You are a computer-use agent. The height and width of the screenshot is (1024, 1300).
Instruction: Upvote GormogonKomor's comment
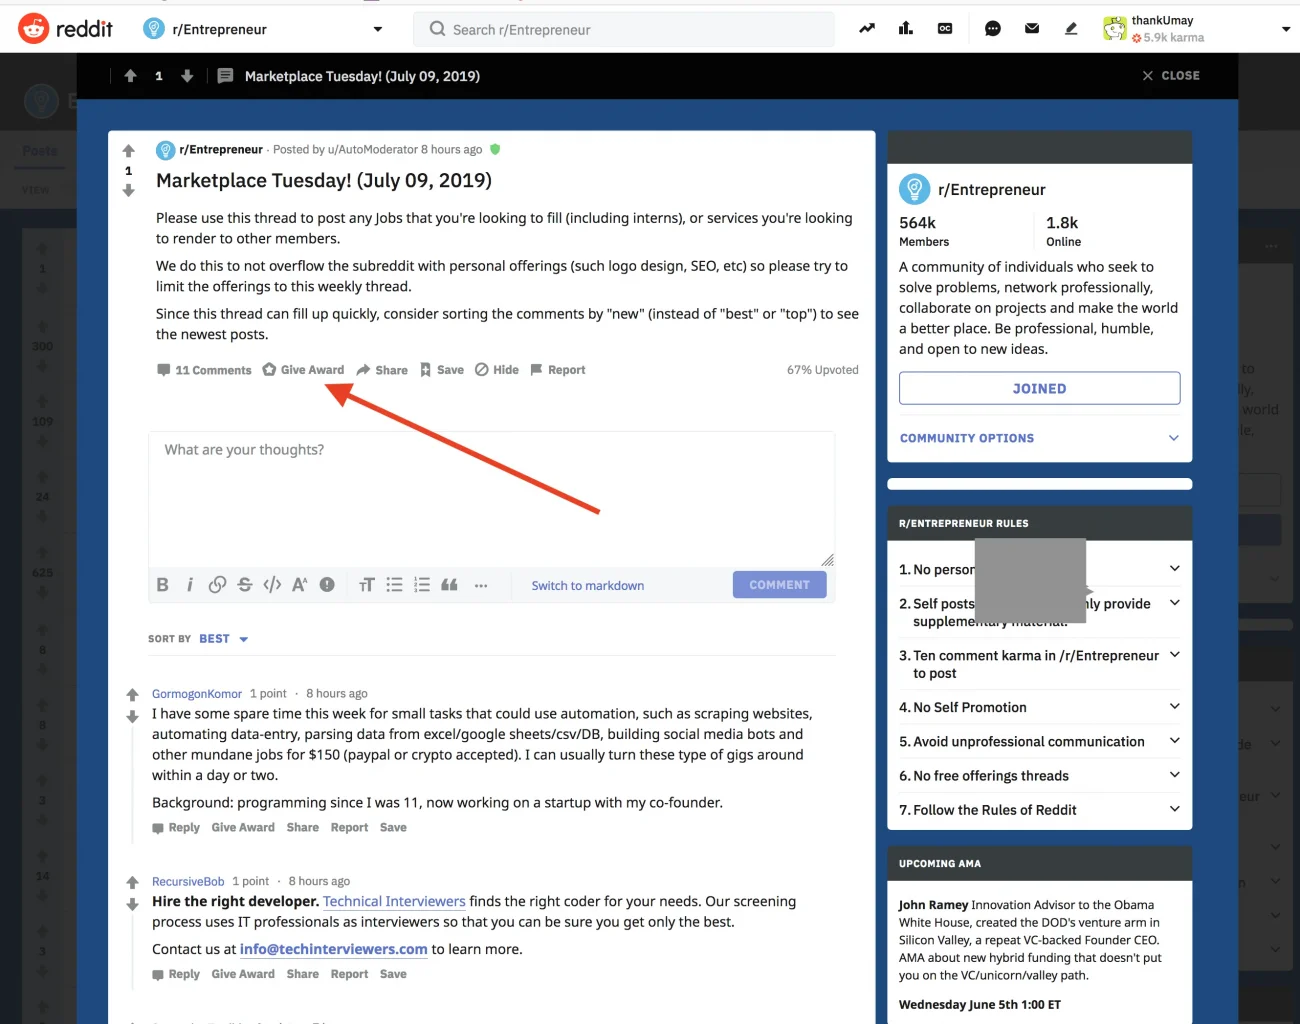click(132, 695)
